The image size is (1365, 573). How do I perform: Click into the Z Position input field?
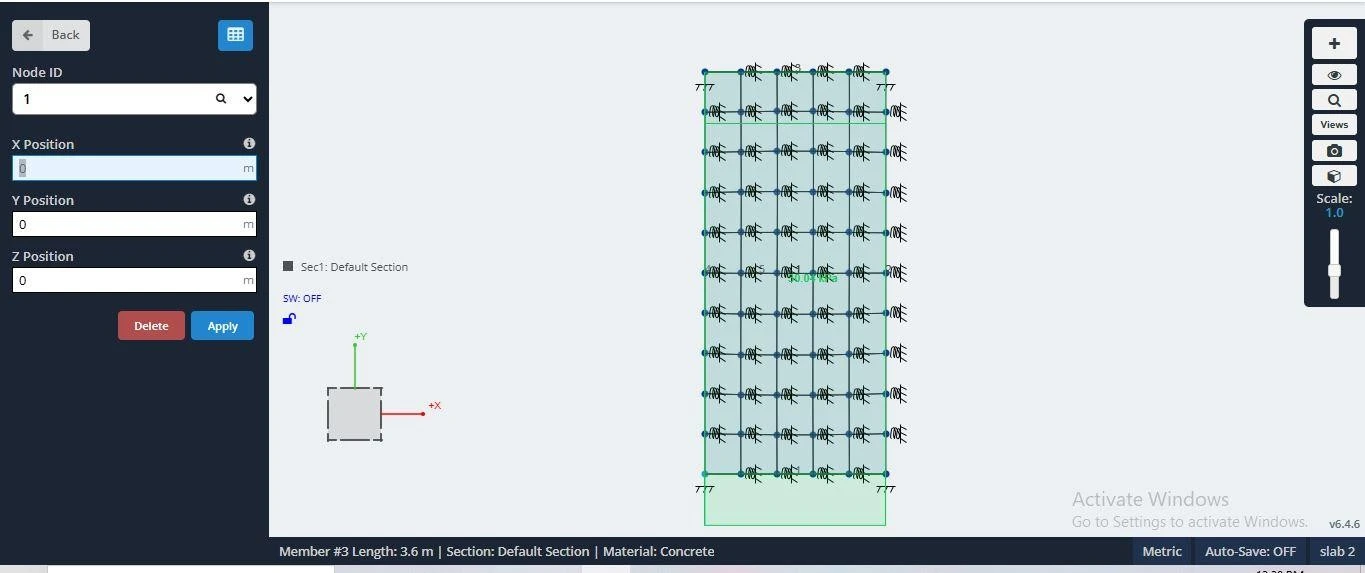[x=134, y=280]
